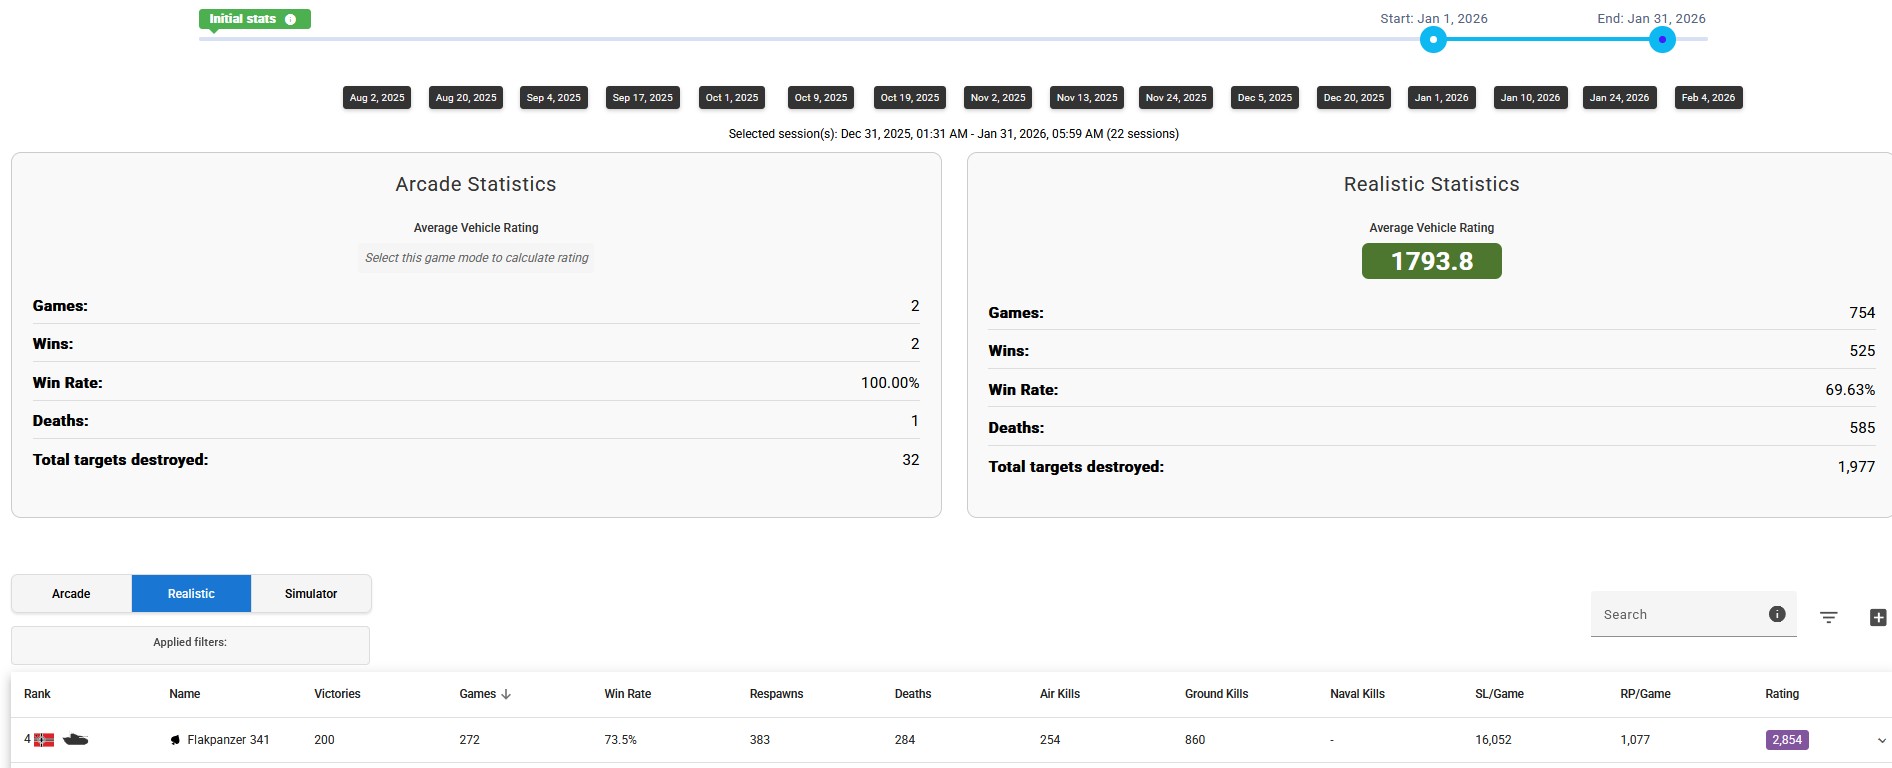
Task: Sort table by Rating column header
Action: pyautogui.click(x=1781, y=694)
